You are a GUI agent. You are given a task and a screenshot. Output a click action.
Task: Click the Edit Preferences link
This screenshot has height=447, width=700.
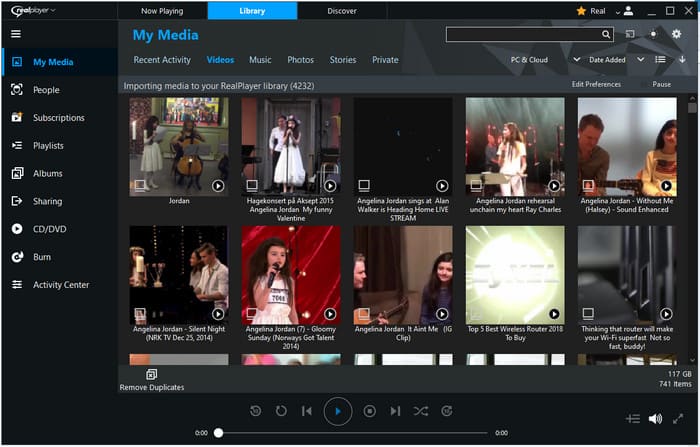point(596,85)
